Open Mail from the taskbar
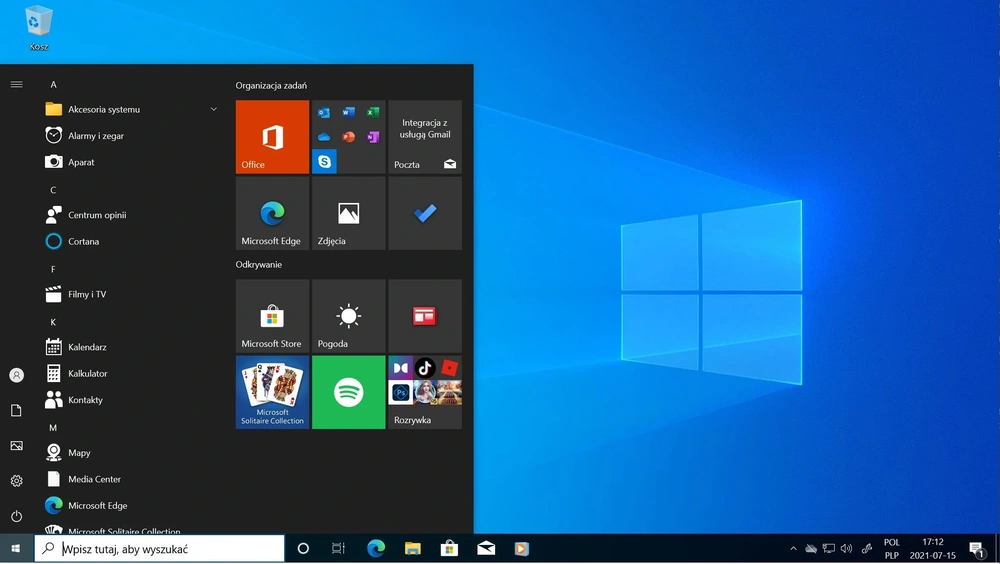This screenshot has width=1000, height=564. pos(486,549)
